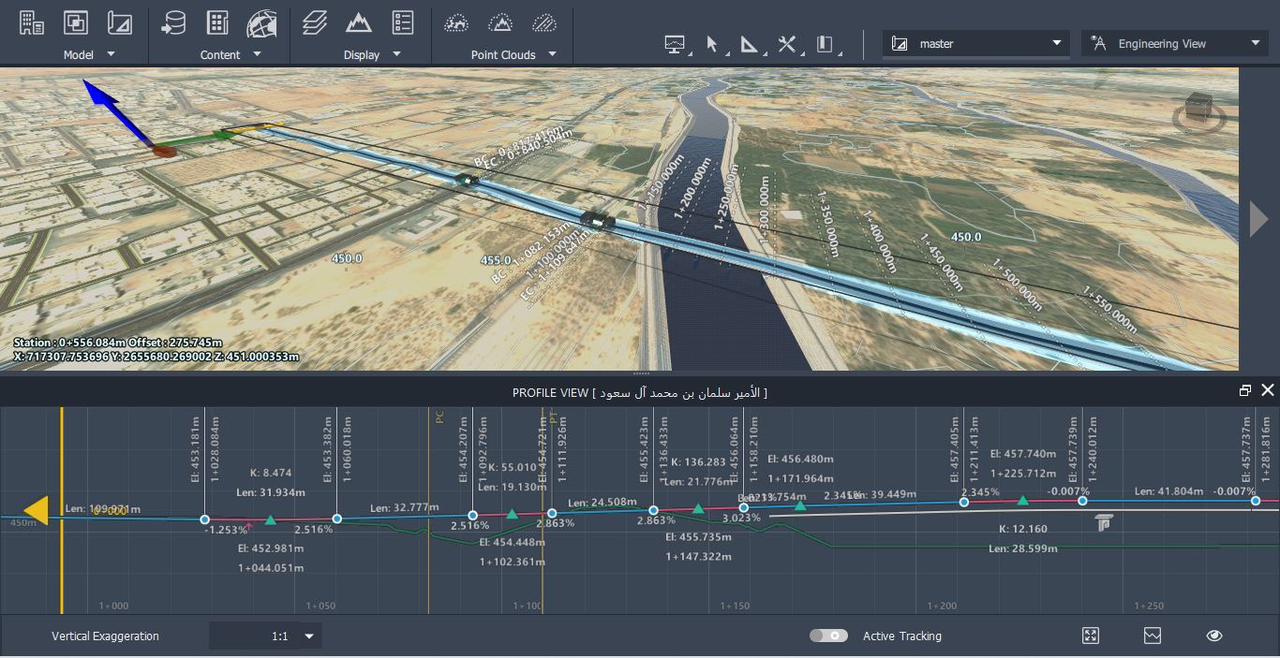This screenshot has width=1280, height=658.
Task: Expand the right side panel arrow
Action: [x=1258, y=219]
